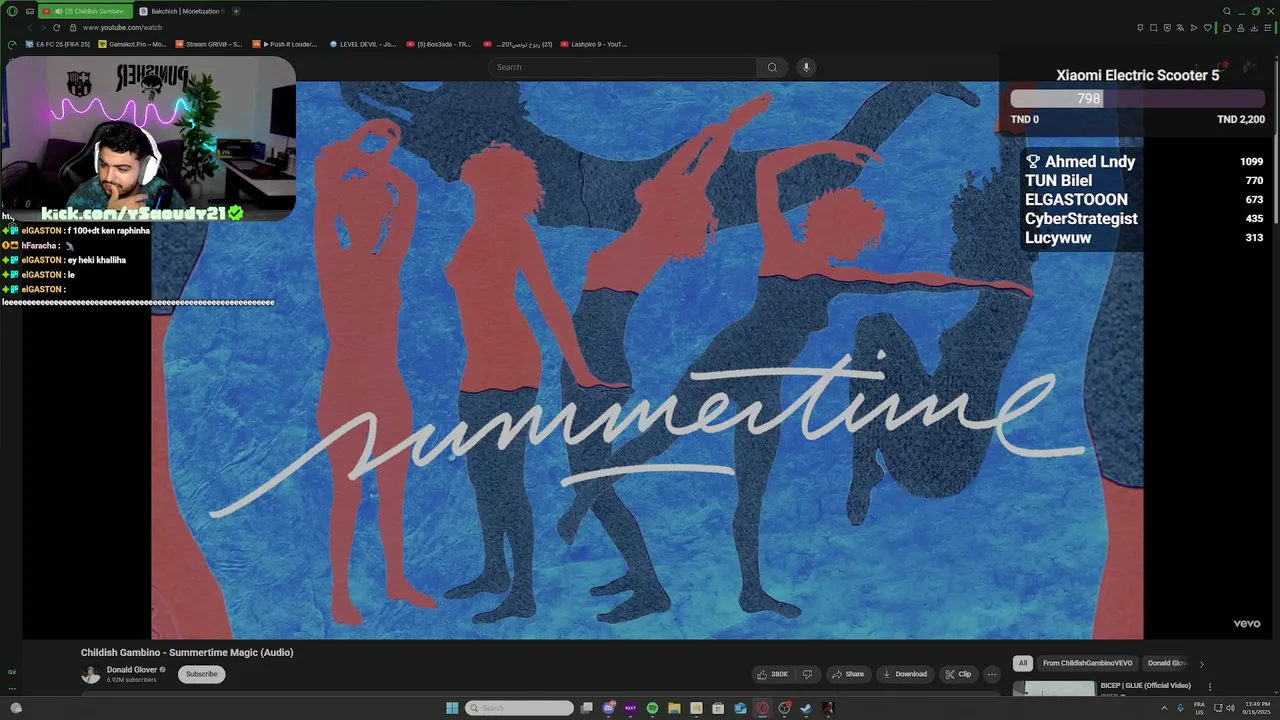Switch to the Bakchich Monetization tab
The width and height of the screenshot is (1280, 720).
point(180,11)
